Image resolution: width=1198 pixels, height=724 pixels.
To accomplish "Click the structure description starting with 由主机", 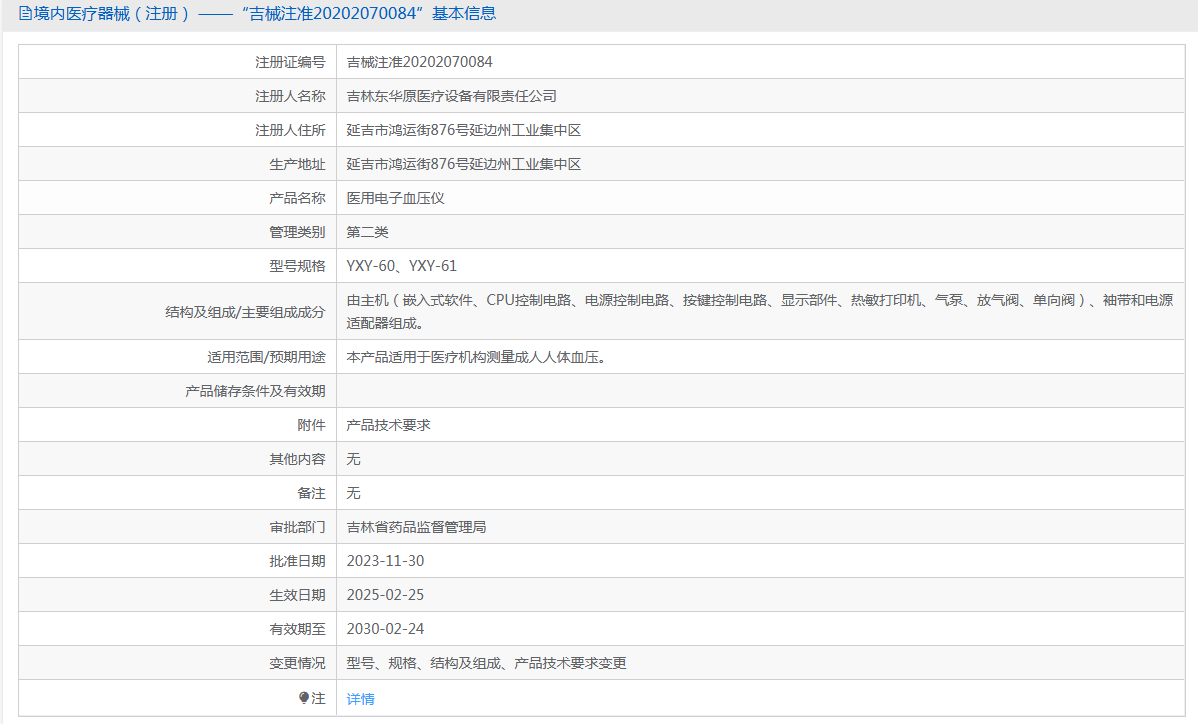I will coord(760,312).
